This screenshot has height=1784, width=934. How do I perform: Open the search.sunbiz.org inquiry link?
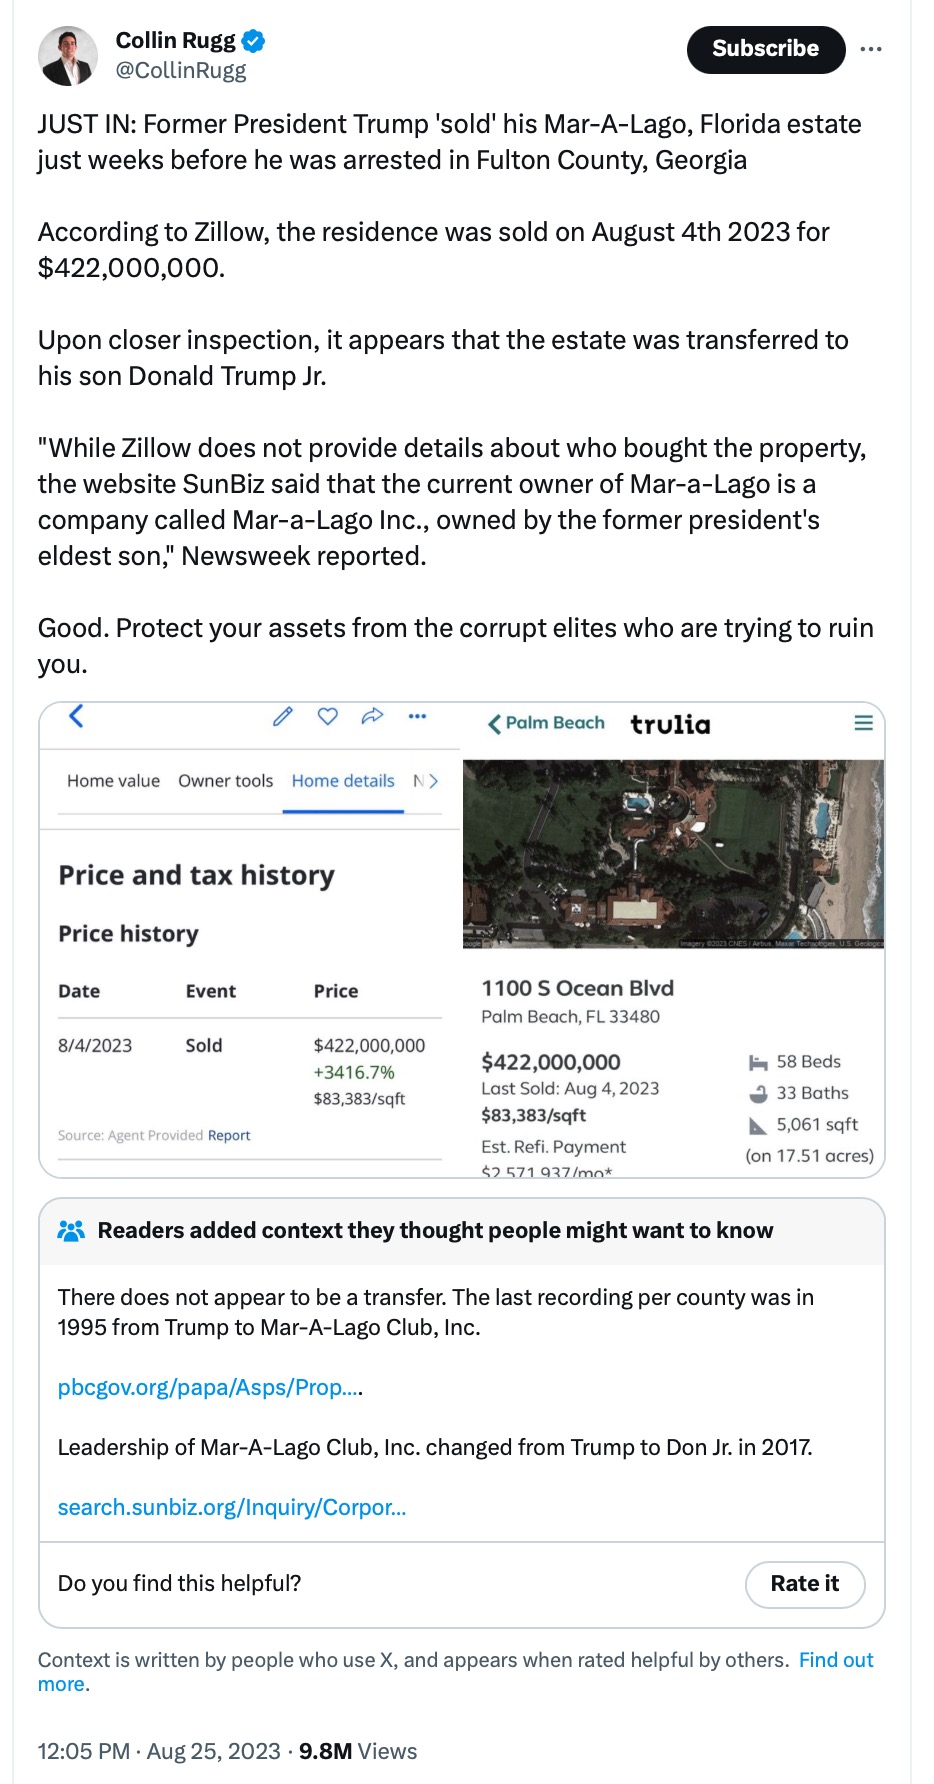(x=232, y=1508)
